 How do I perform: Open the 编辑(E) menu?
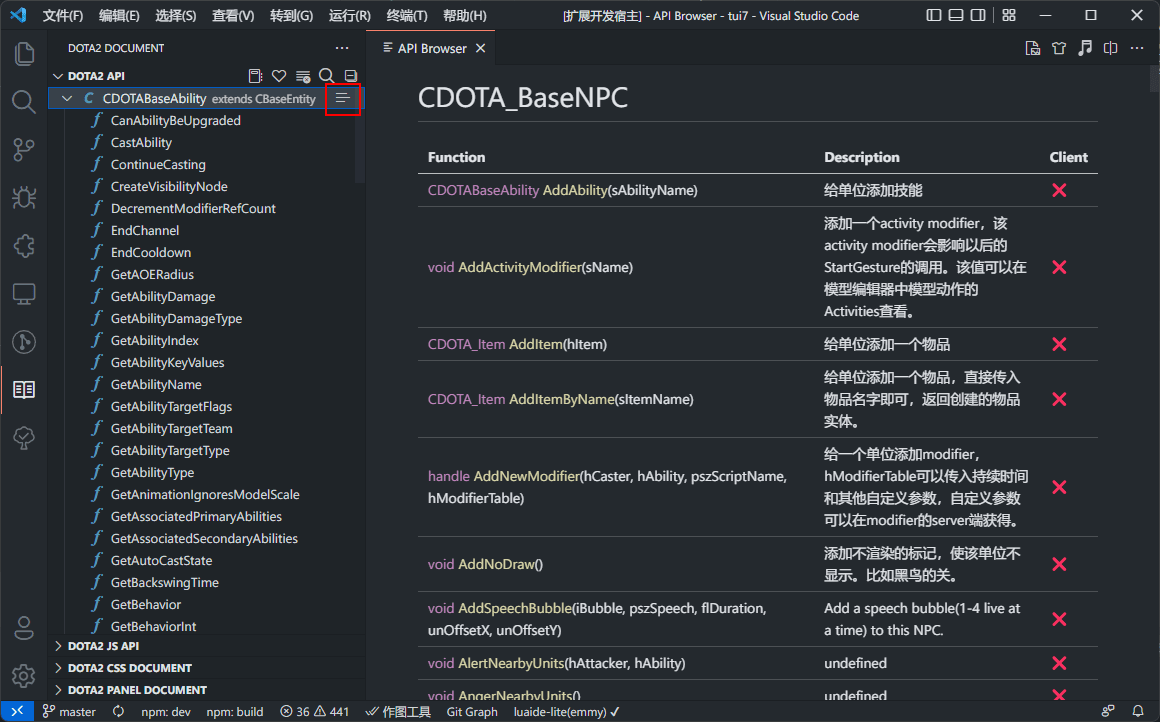pyautogui.click(x=119, y=16)
